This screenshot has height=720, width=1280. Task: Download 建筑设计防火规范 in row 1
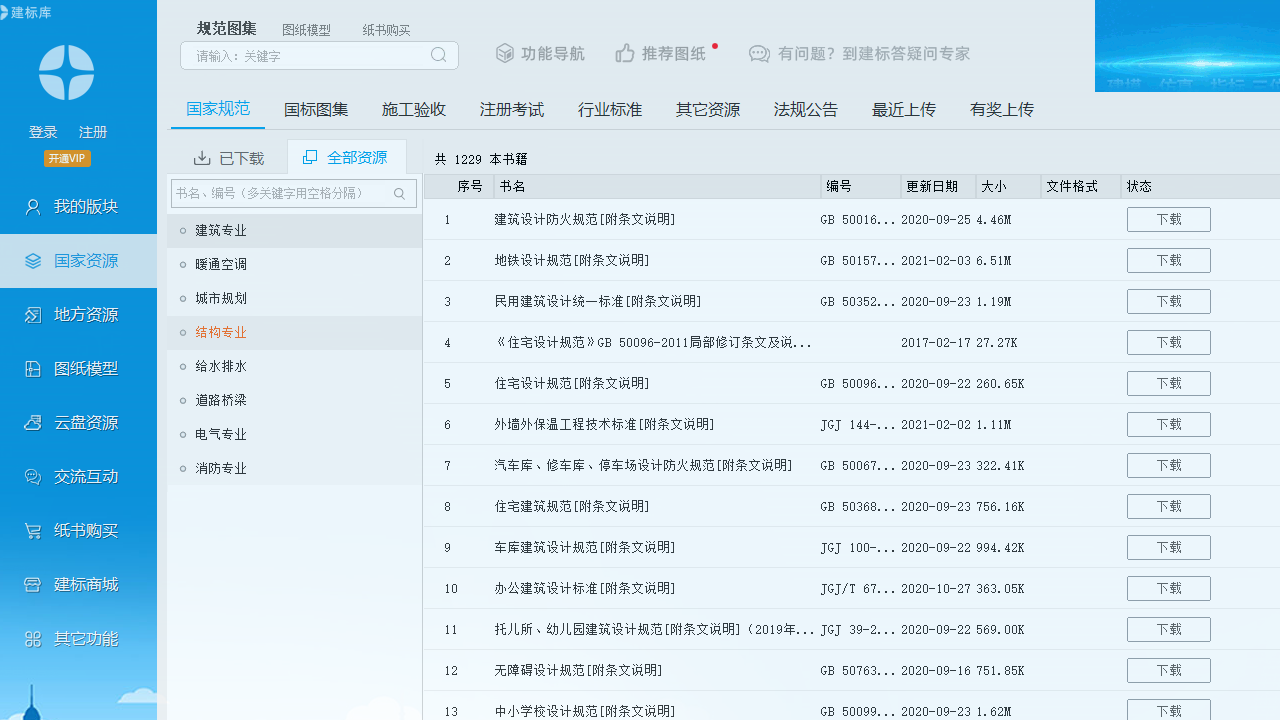tap(1168, 220)
